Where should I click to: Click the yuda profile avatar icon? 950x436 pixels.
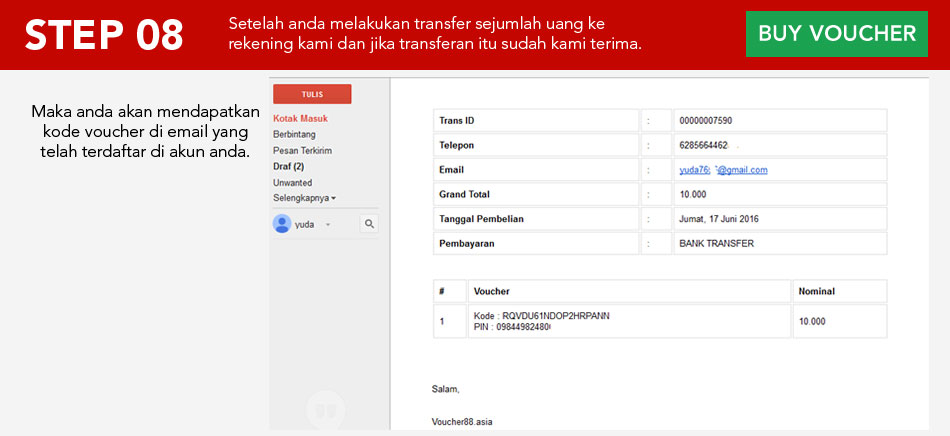(x=282, y=224)
